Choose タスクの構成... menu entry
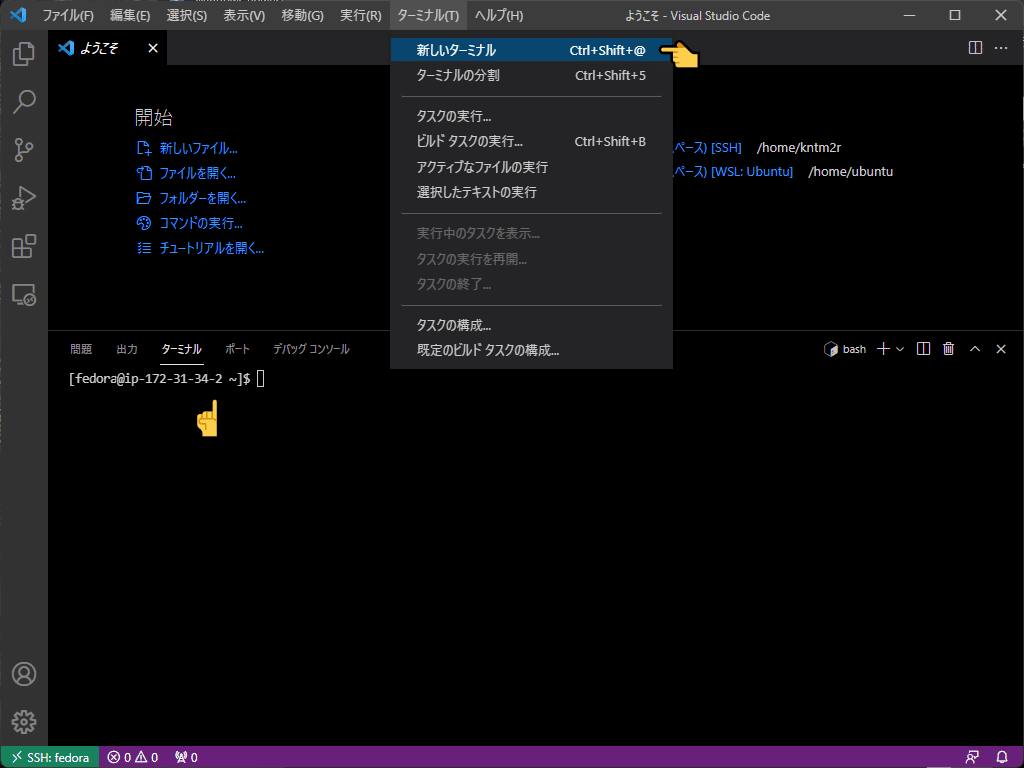Screen dimensions: 1024x768 pyautogui.click(x=532, y=325)
